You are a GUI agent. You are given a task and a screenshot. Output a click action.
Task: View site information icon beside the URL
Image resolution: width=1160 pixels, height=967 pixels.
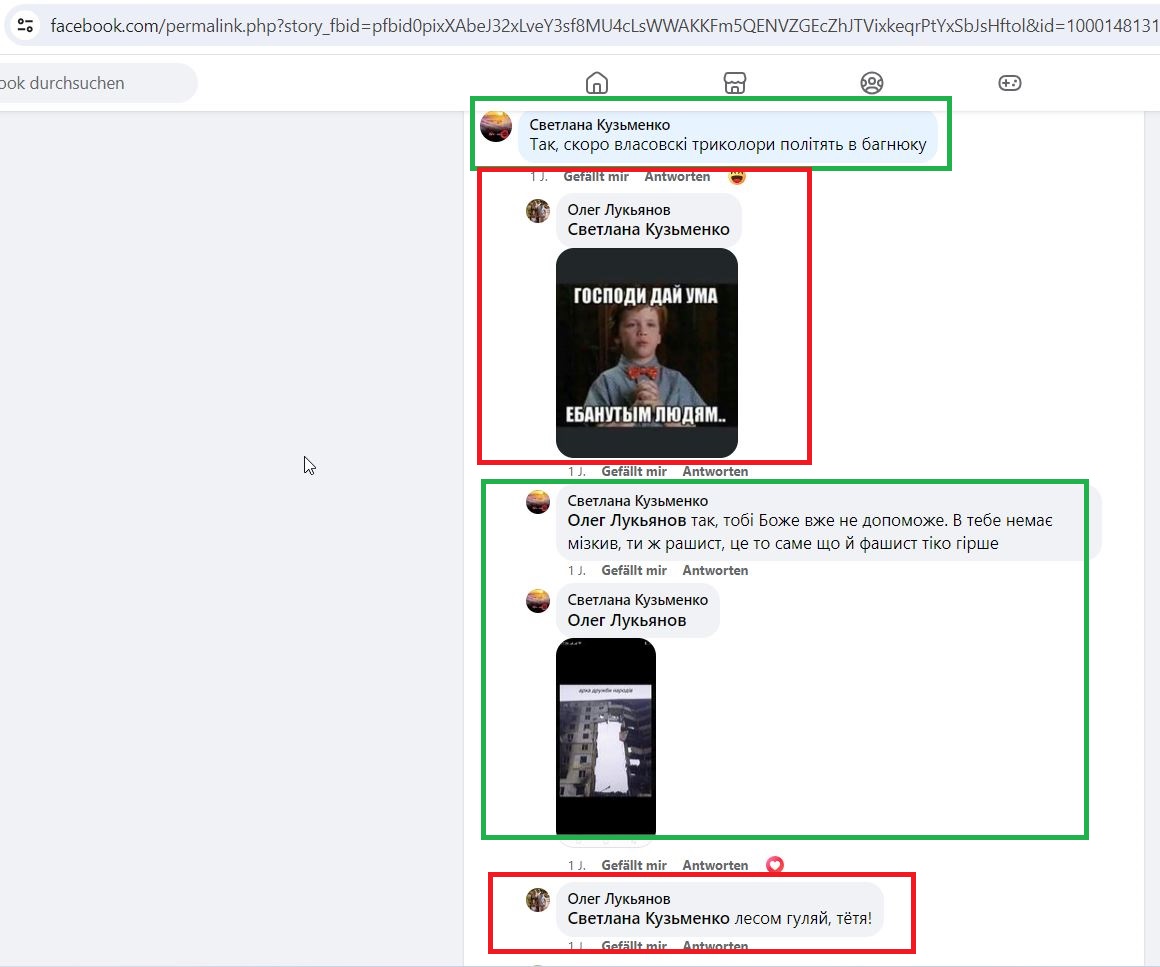point(25,26)
